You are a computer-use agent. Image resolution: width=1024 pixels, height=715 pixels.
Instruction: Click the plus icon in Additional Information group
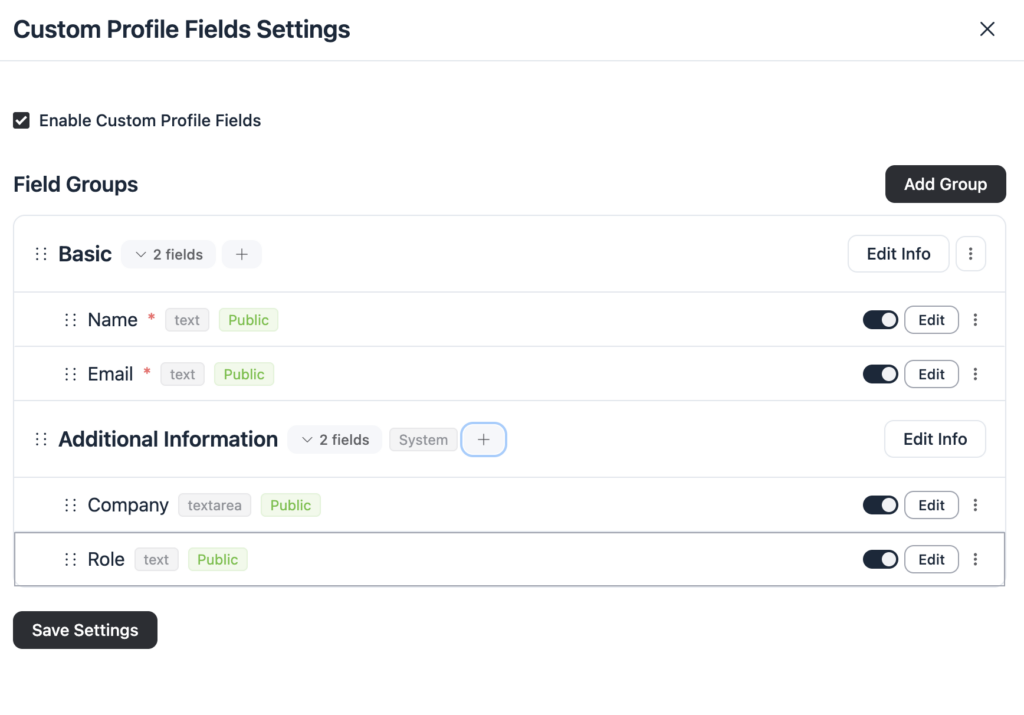point(483,439)
